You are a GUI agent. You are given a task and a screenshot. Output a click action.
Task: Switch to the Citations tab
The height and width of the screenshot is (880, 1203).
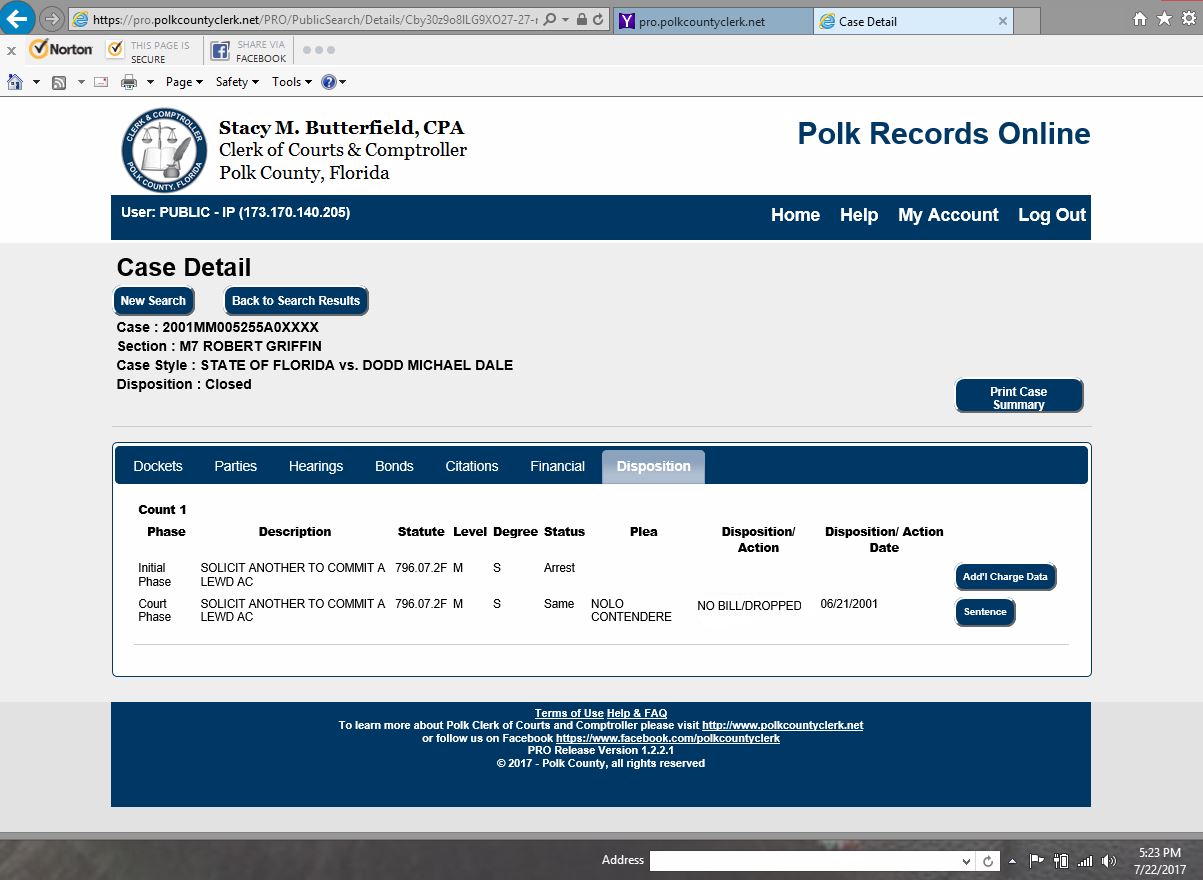(472, 466)
